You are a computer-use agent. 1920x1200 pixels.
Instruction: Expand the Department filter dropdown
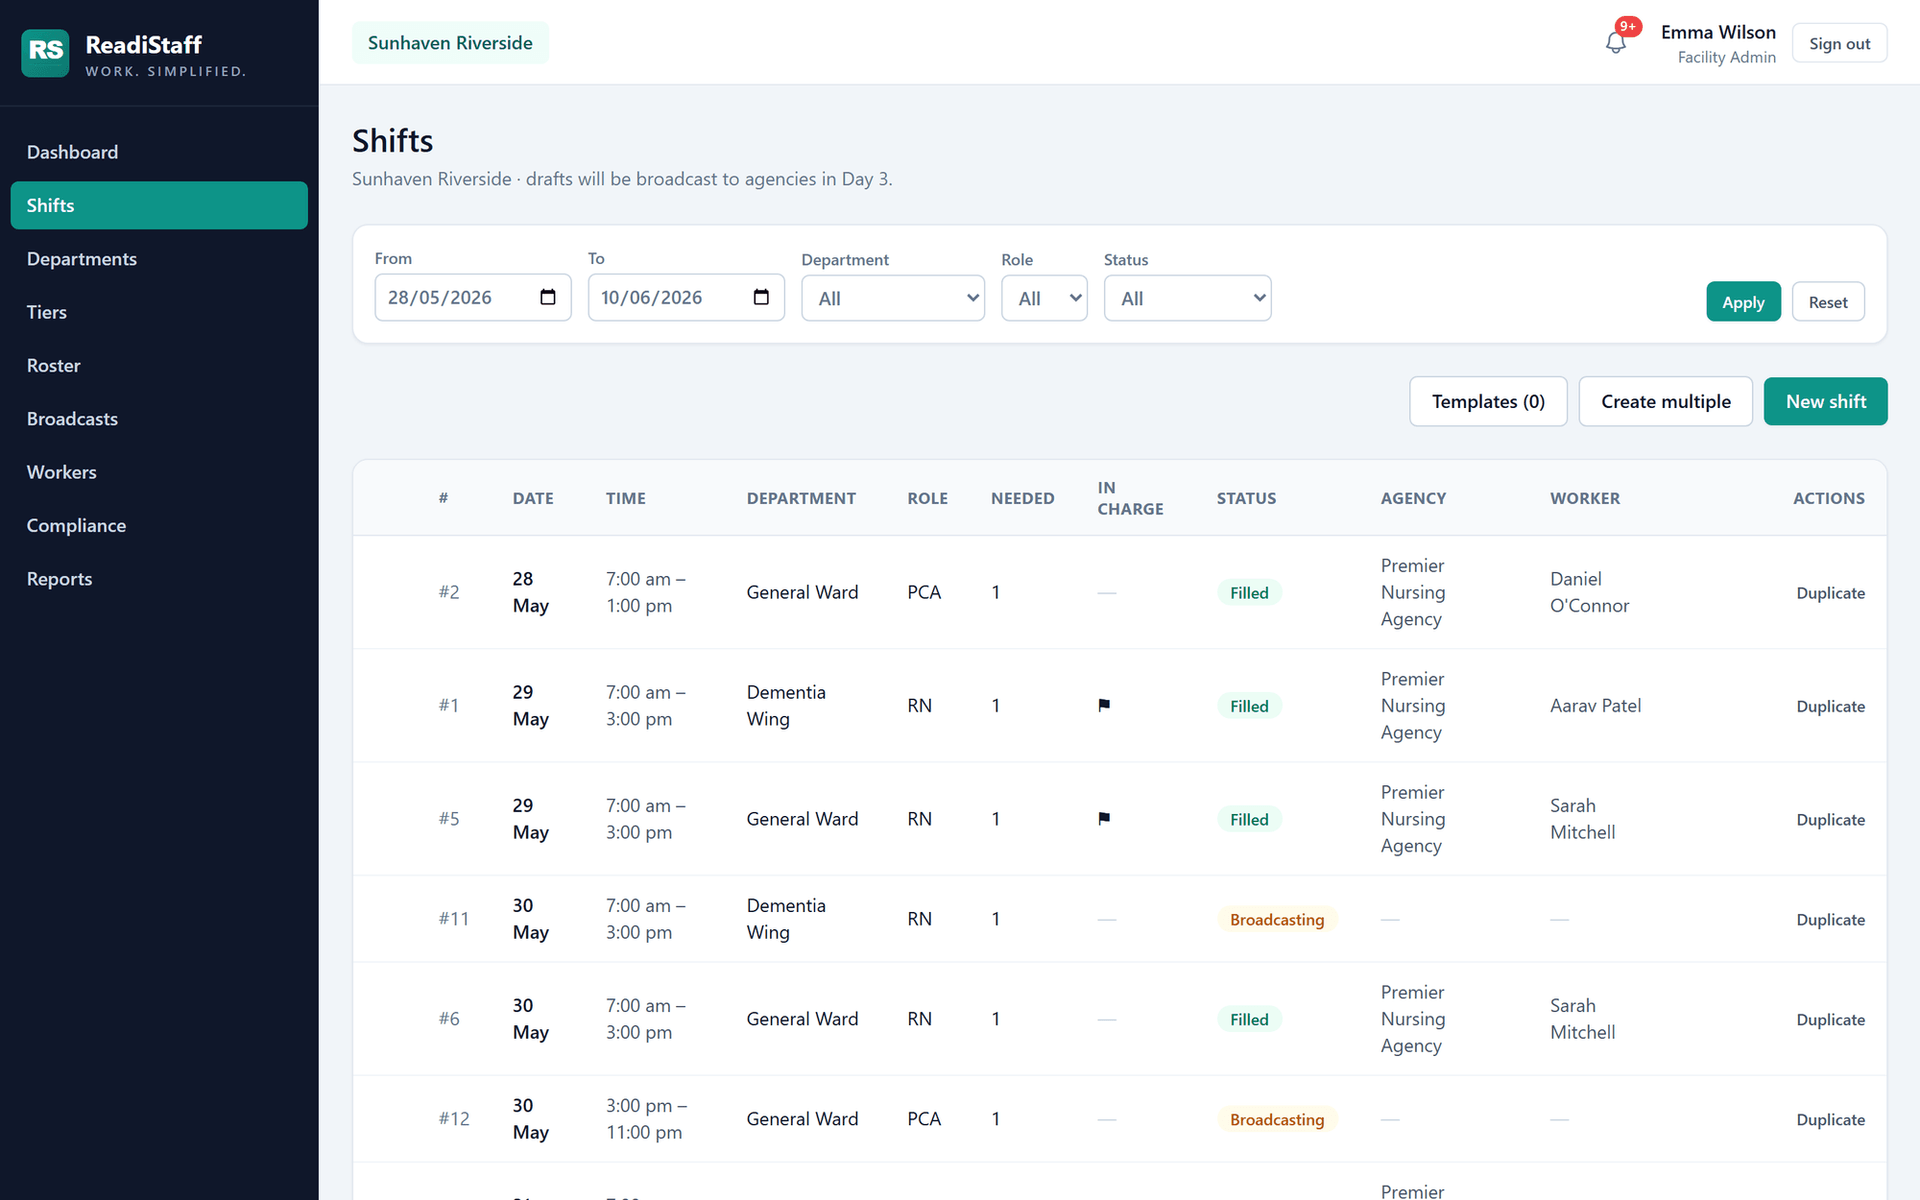click(893, 298)
